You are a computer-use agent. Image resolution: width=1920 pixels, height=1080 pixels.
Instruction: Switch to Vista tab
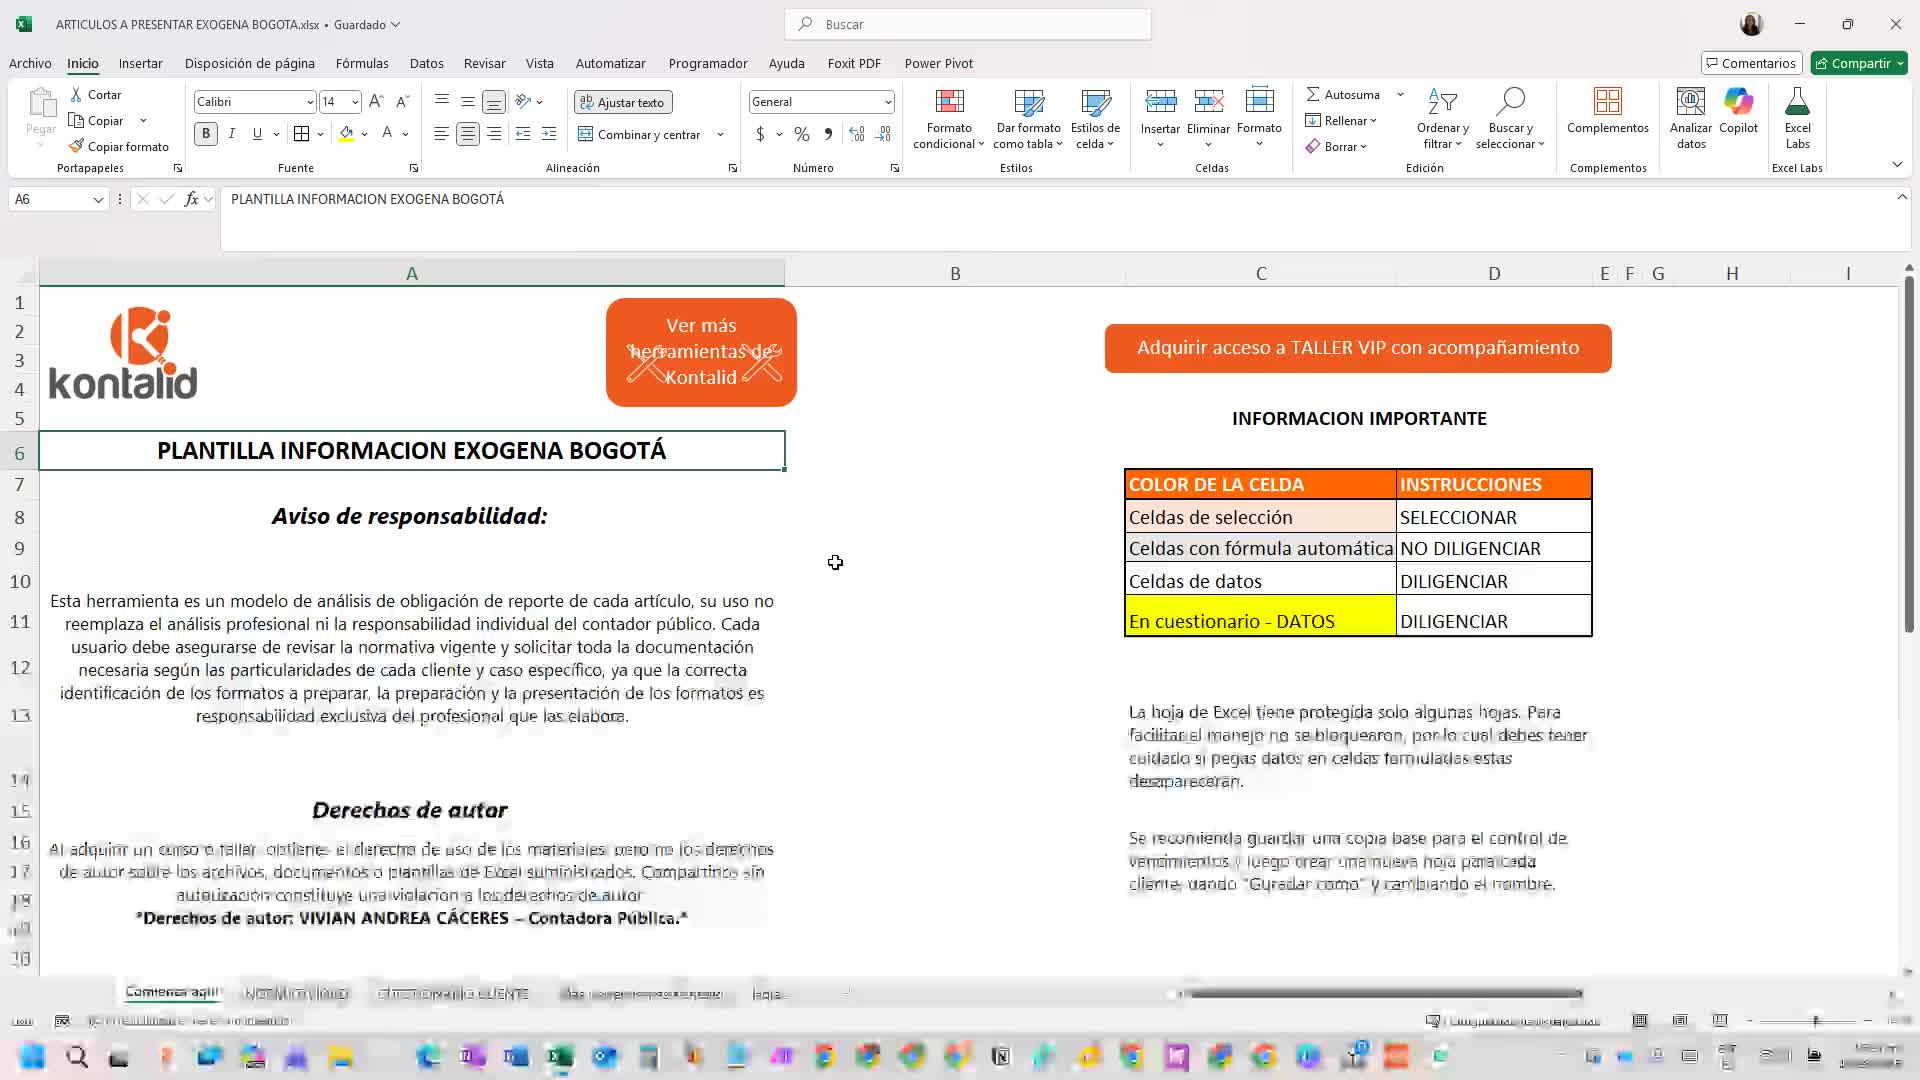[x=539, y=63]
